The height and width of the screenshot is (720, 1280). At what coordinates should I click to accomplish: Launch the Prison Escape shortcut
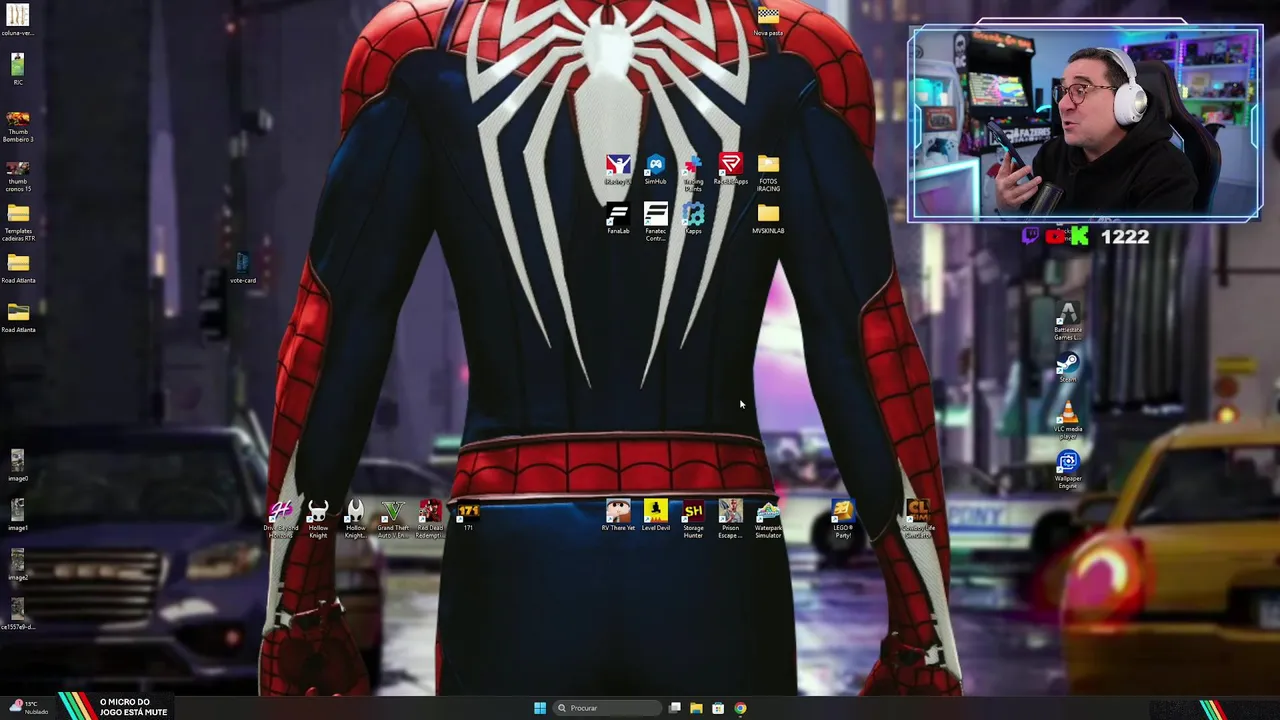click(x=730, y=519)
